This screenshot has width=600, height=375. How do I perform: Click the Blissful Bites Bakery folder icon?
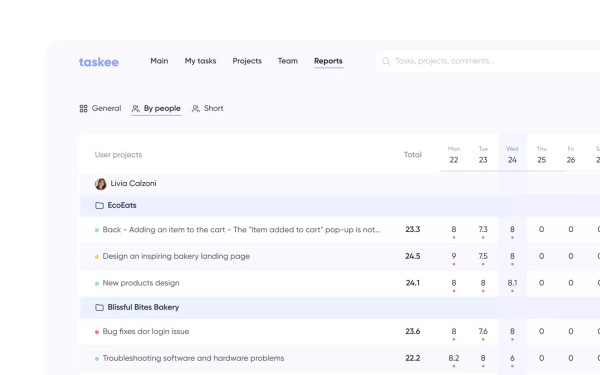(x=99, y=307)
